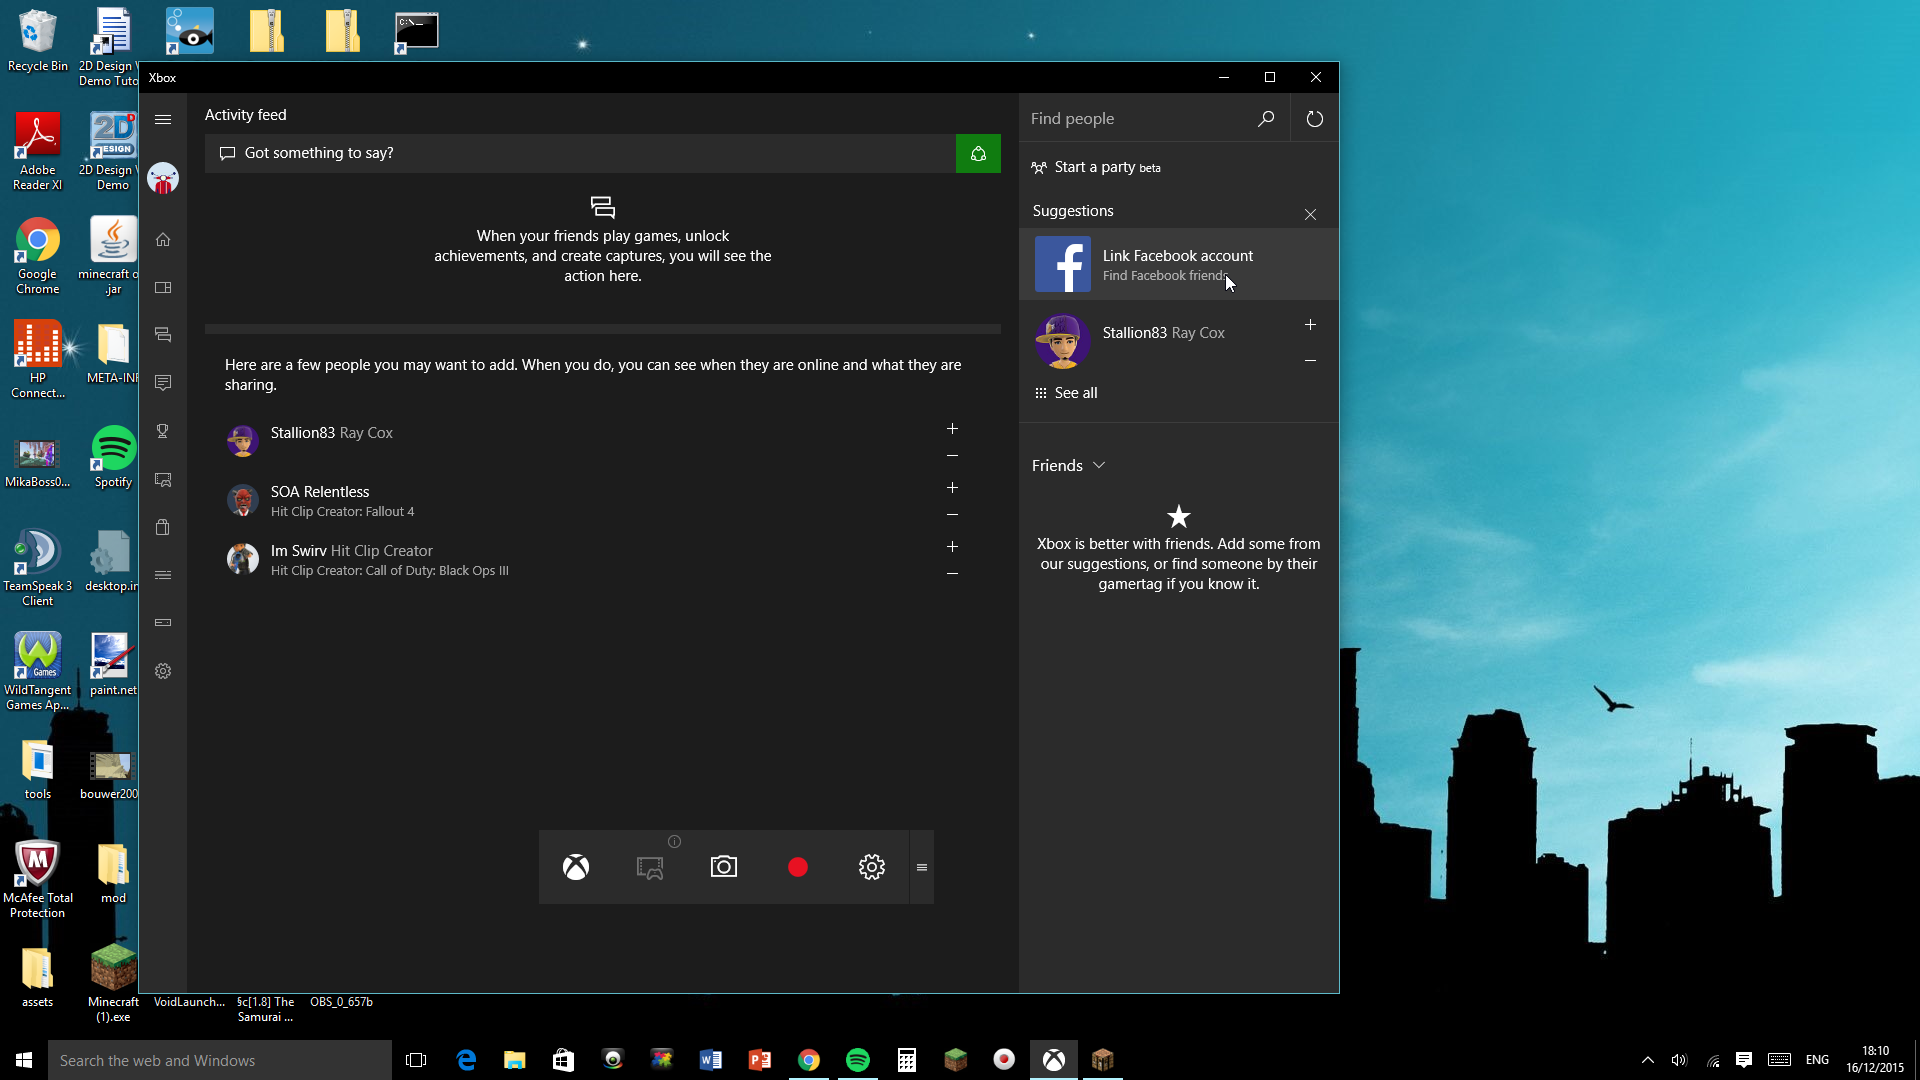The image size is (1920, 1080).
Task: Click See all suggestions
Action: click(x=1066, y=393)
